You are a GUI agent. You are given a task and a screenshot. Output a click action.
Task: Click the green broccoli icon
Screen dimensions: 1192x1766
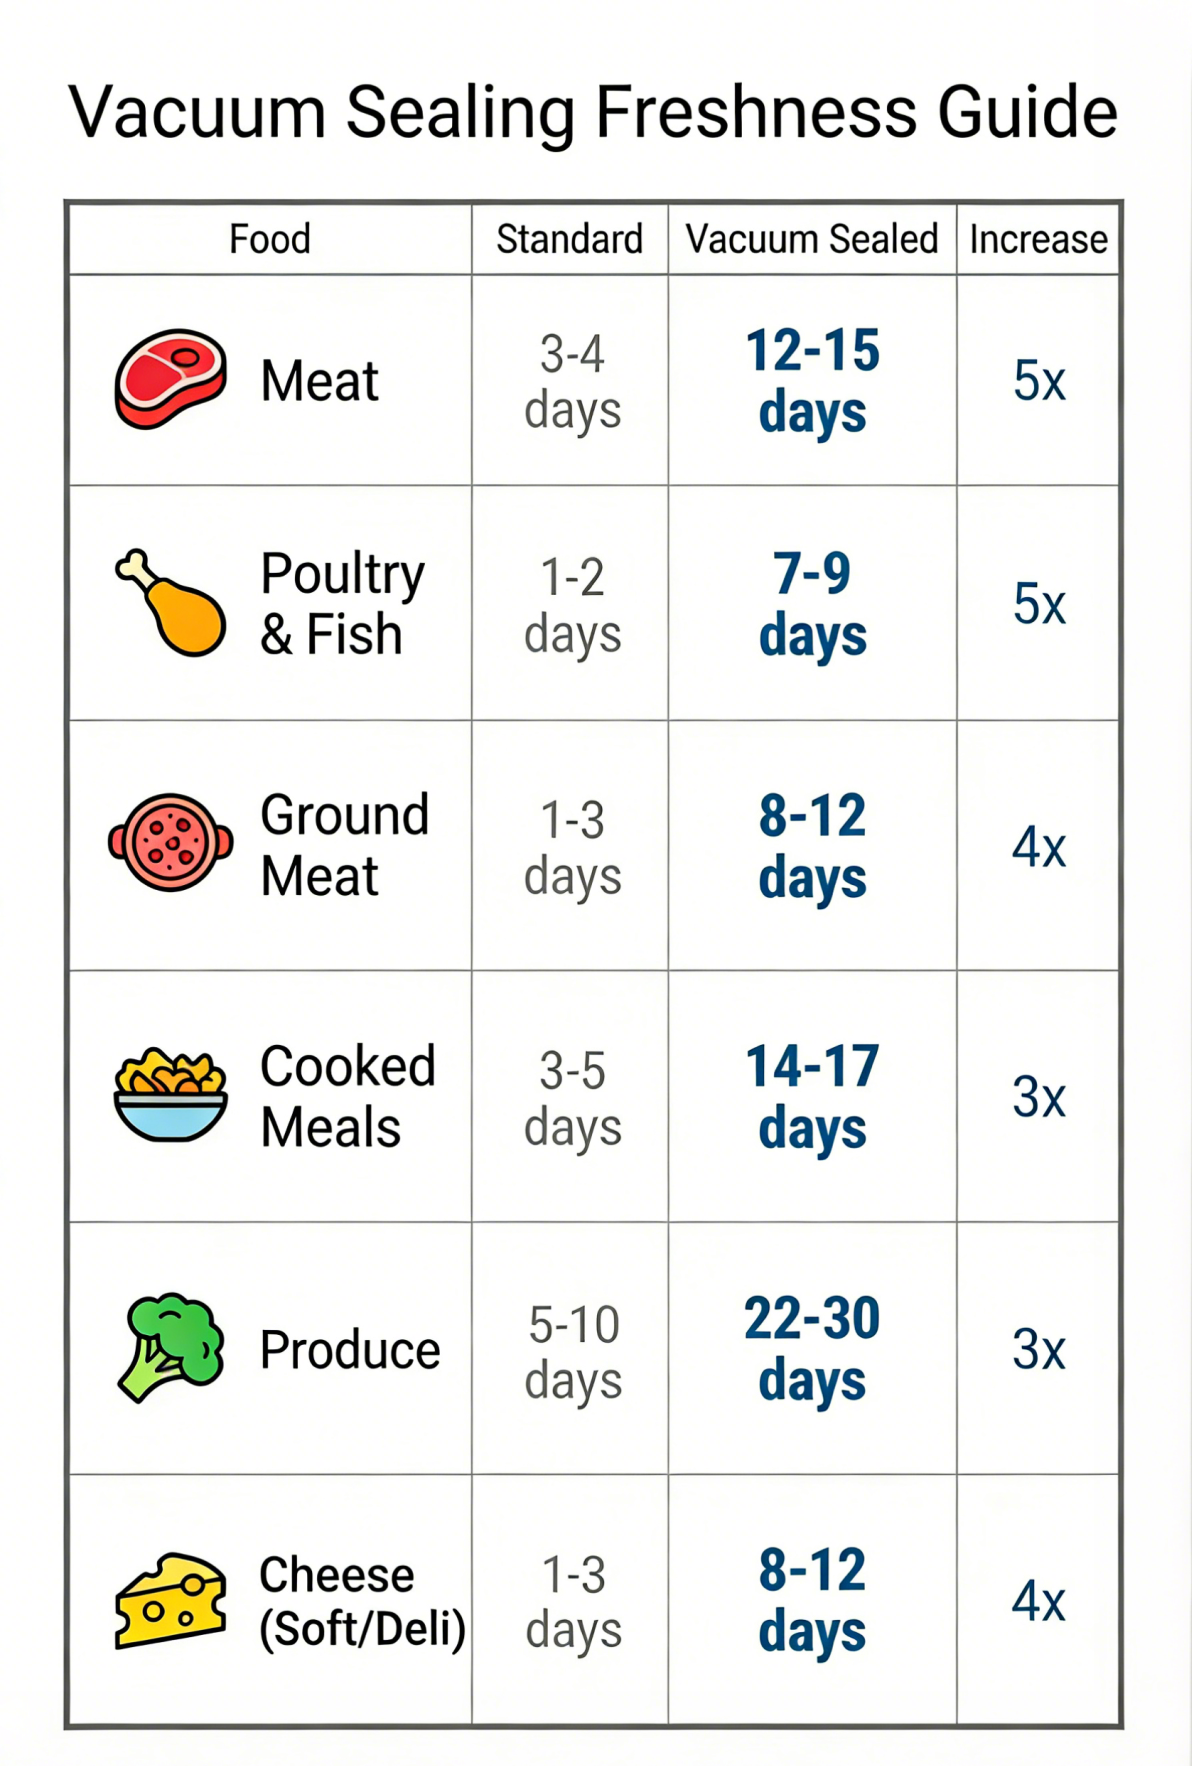coord(171,1347)
